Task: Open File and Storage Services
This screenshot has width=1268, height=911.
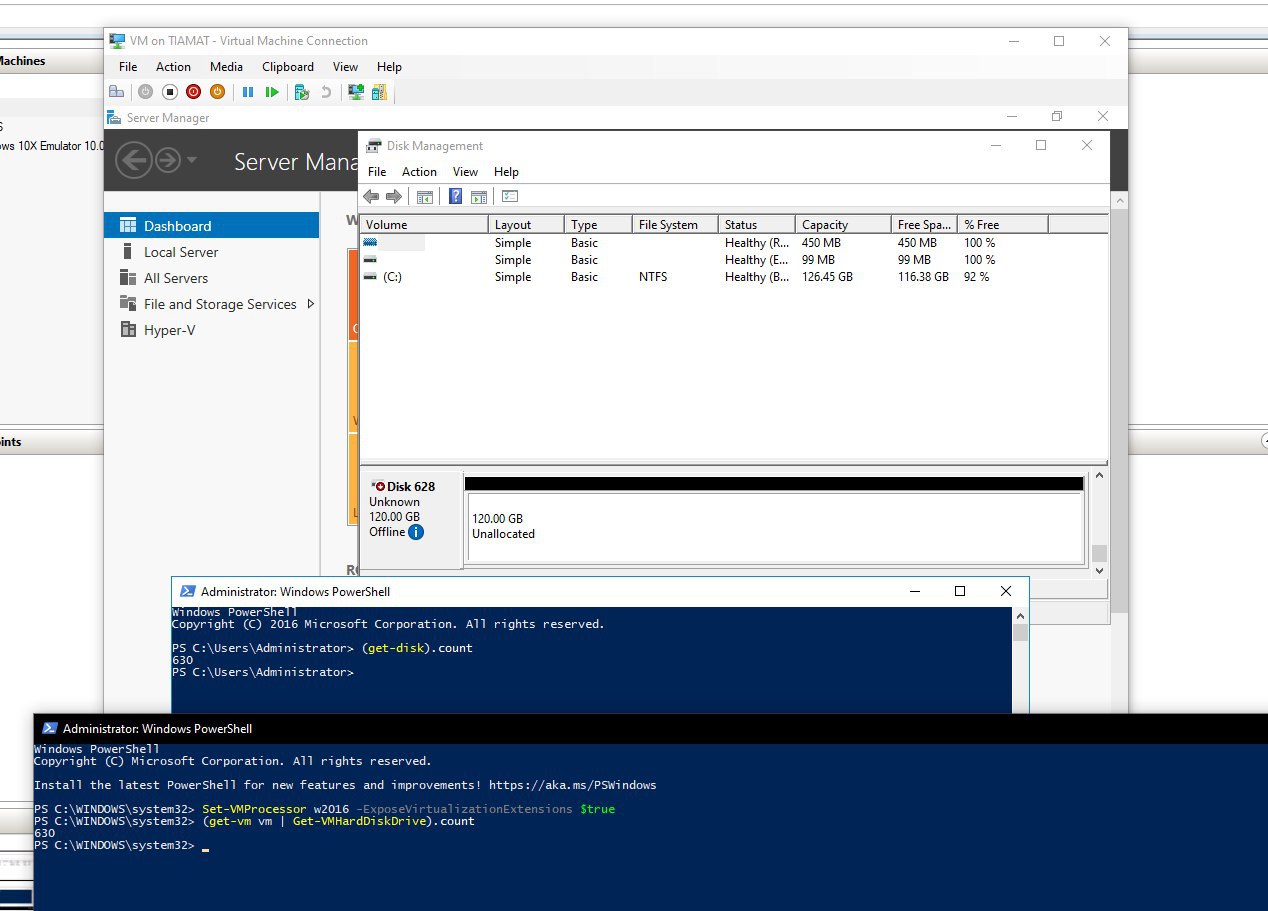Action: (212, 304)
